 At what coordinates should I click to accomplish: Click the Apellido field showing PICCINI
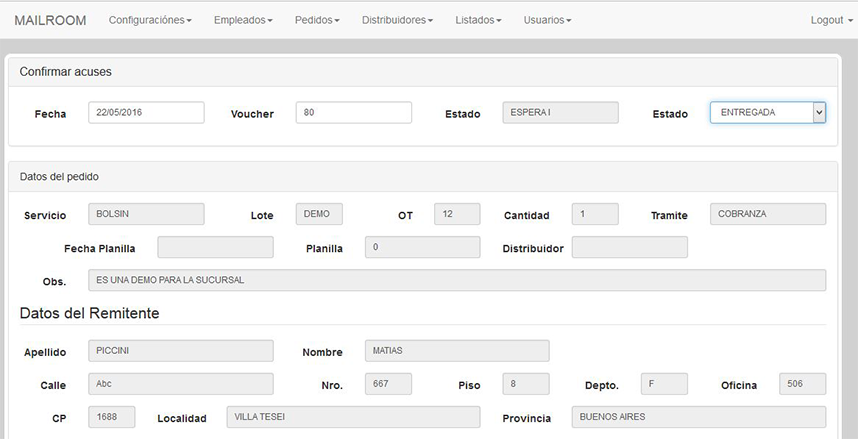[180, 351]
